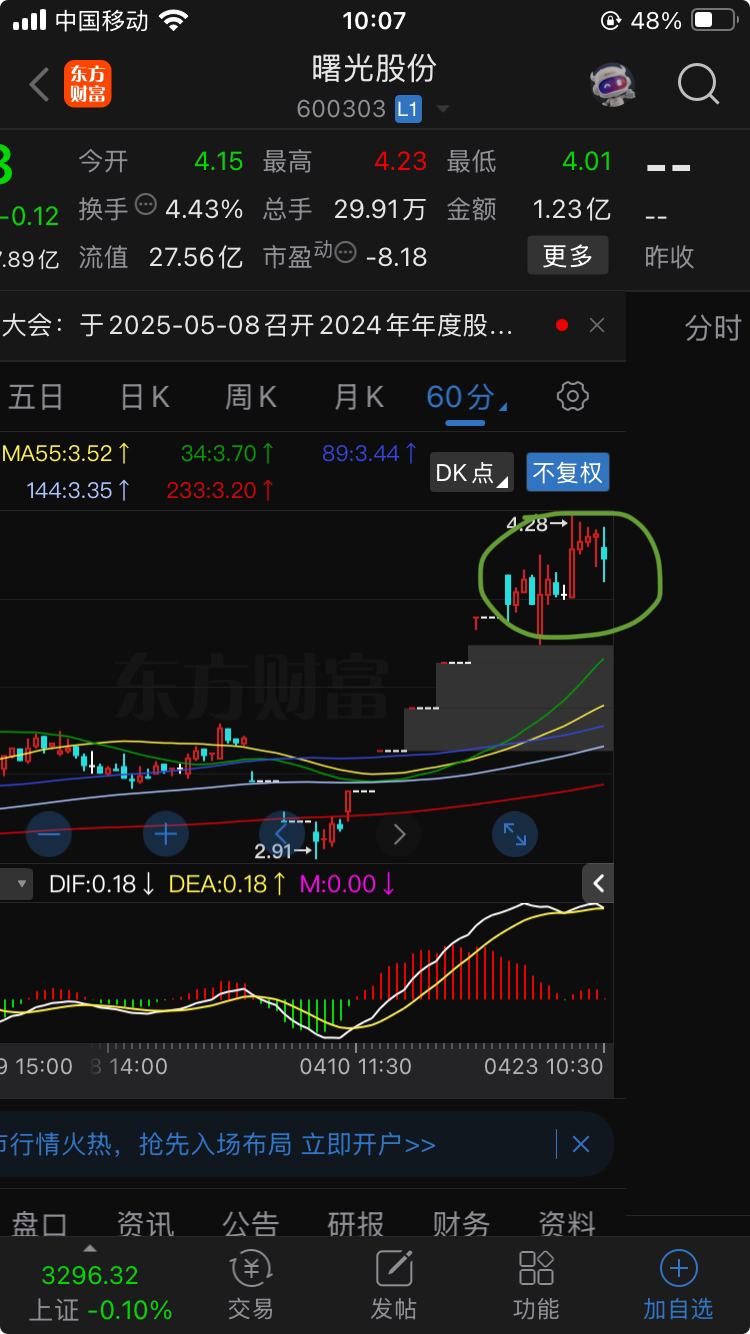This screenshot has height=1334, width=750.
Task: Tap 加自选 add to watchlist
Action: (678, 1285)
